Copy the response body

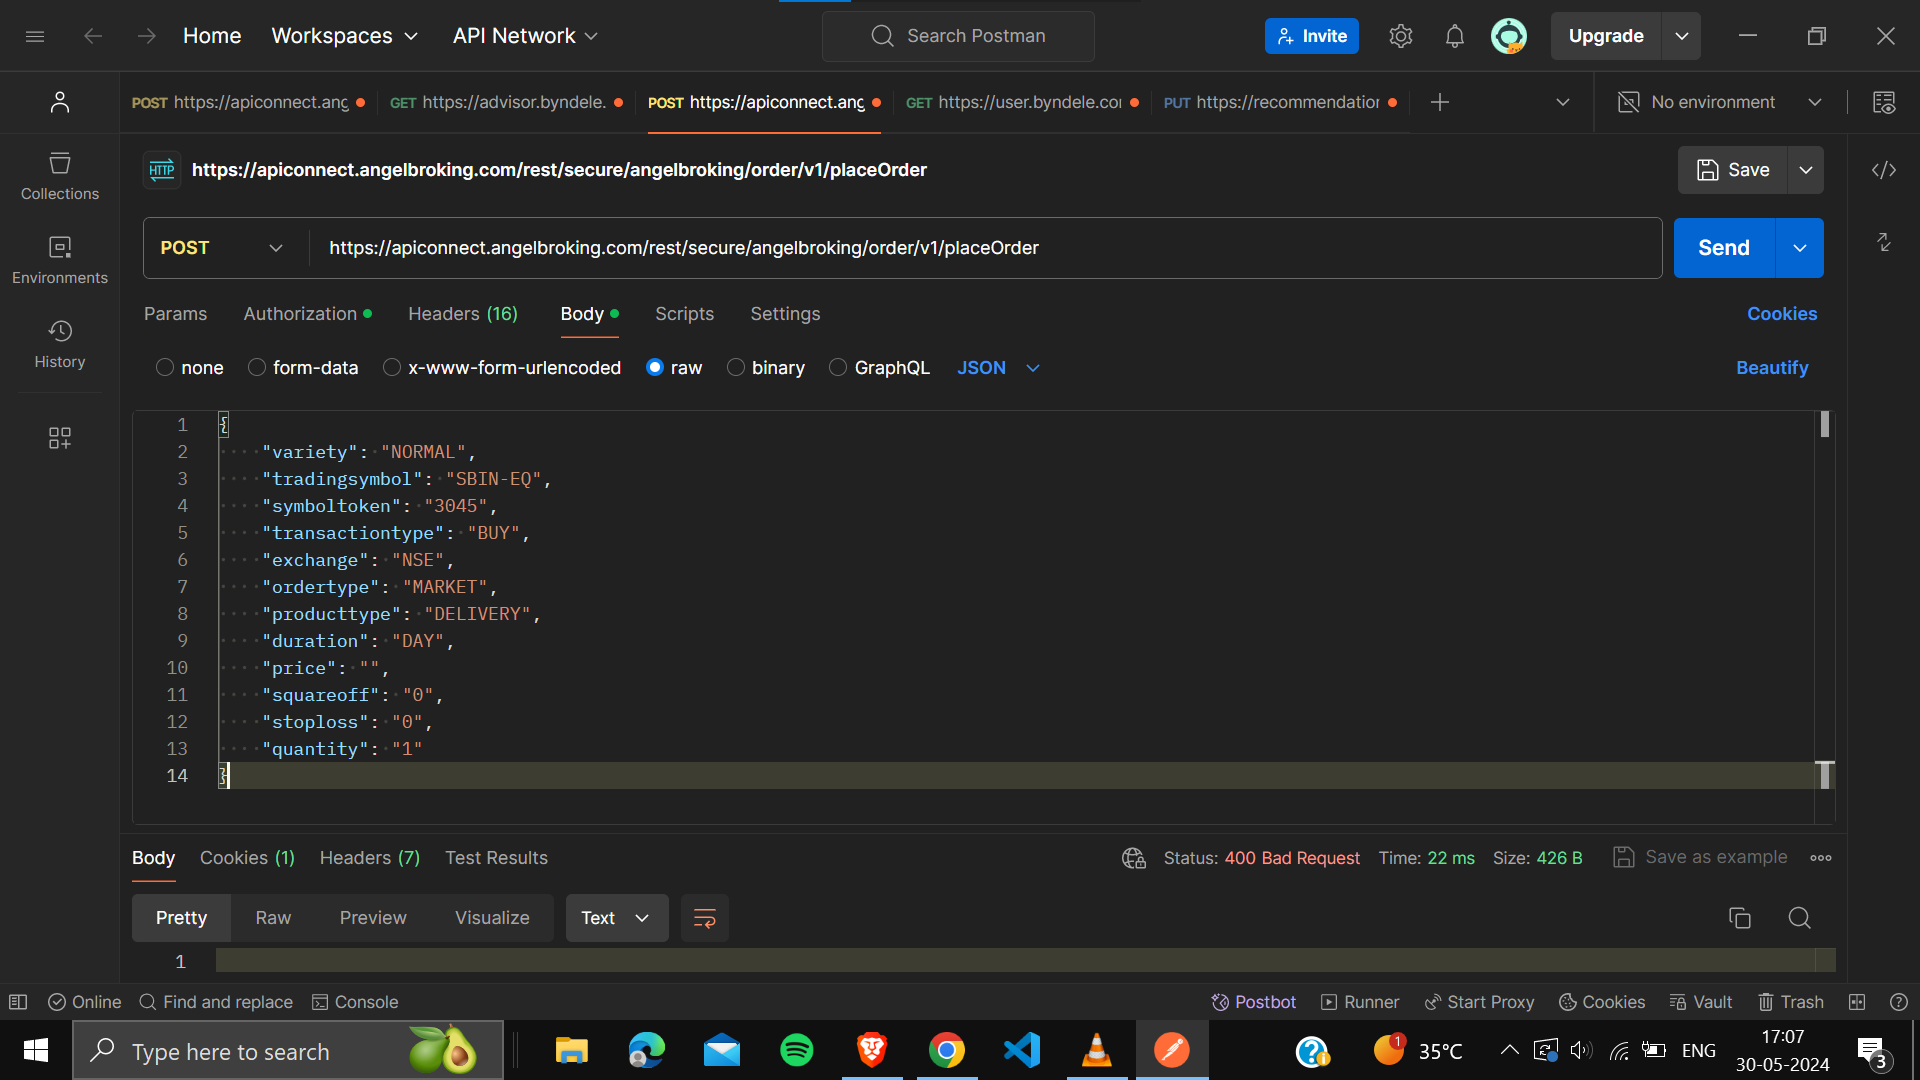click(1740, 918)
